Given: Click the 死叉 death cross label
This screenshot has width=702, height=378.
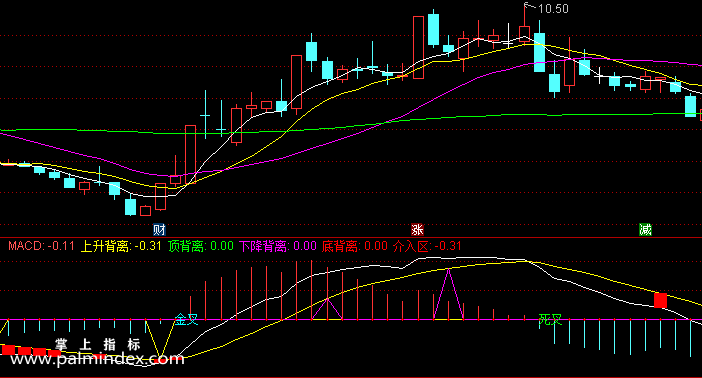Looking at the screenshot, I should 550,319.
